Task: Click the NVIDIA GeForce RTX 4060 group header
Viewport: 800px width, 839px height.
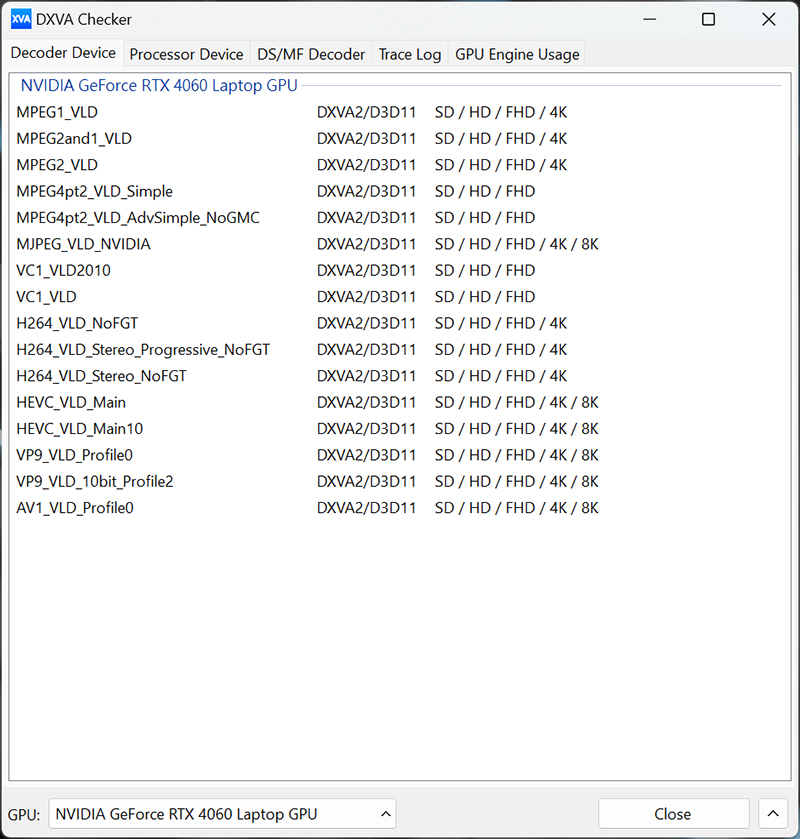Action: pos(159,86)
